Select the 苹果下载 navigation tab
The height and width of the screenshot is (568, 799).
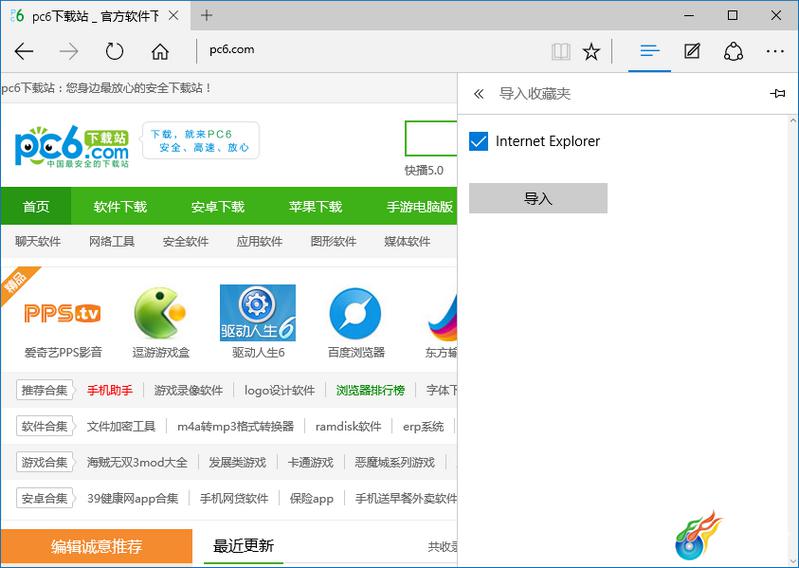[315, 206]
